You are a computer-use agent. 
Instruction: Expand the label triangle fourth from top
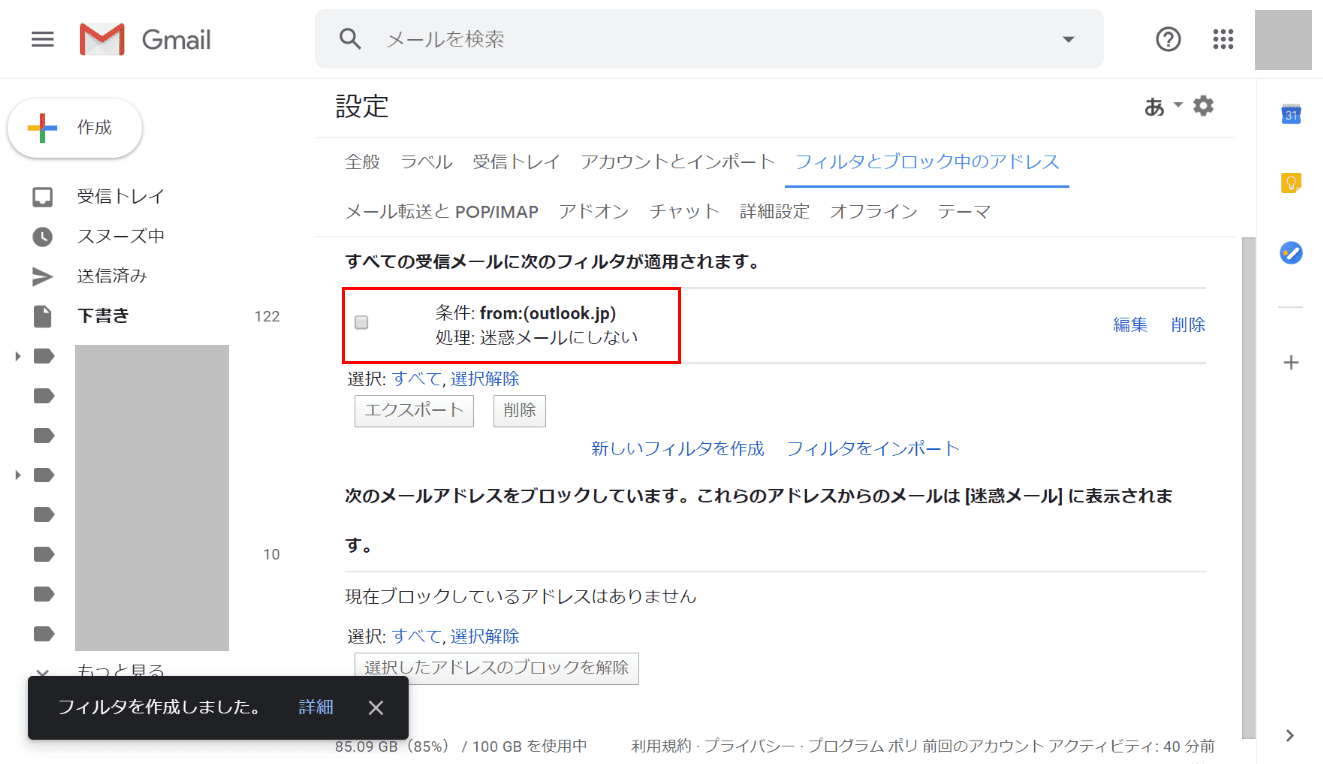click(x=17, y=474)
